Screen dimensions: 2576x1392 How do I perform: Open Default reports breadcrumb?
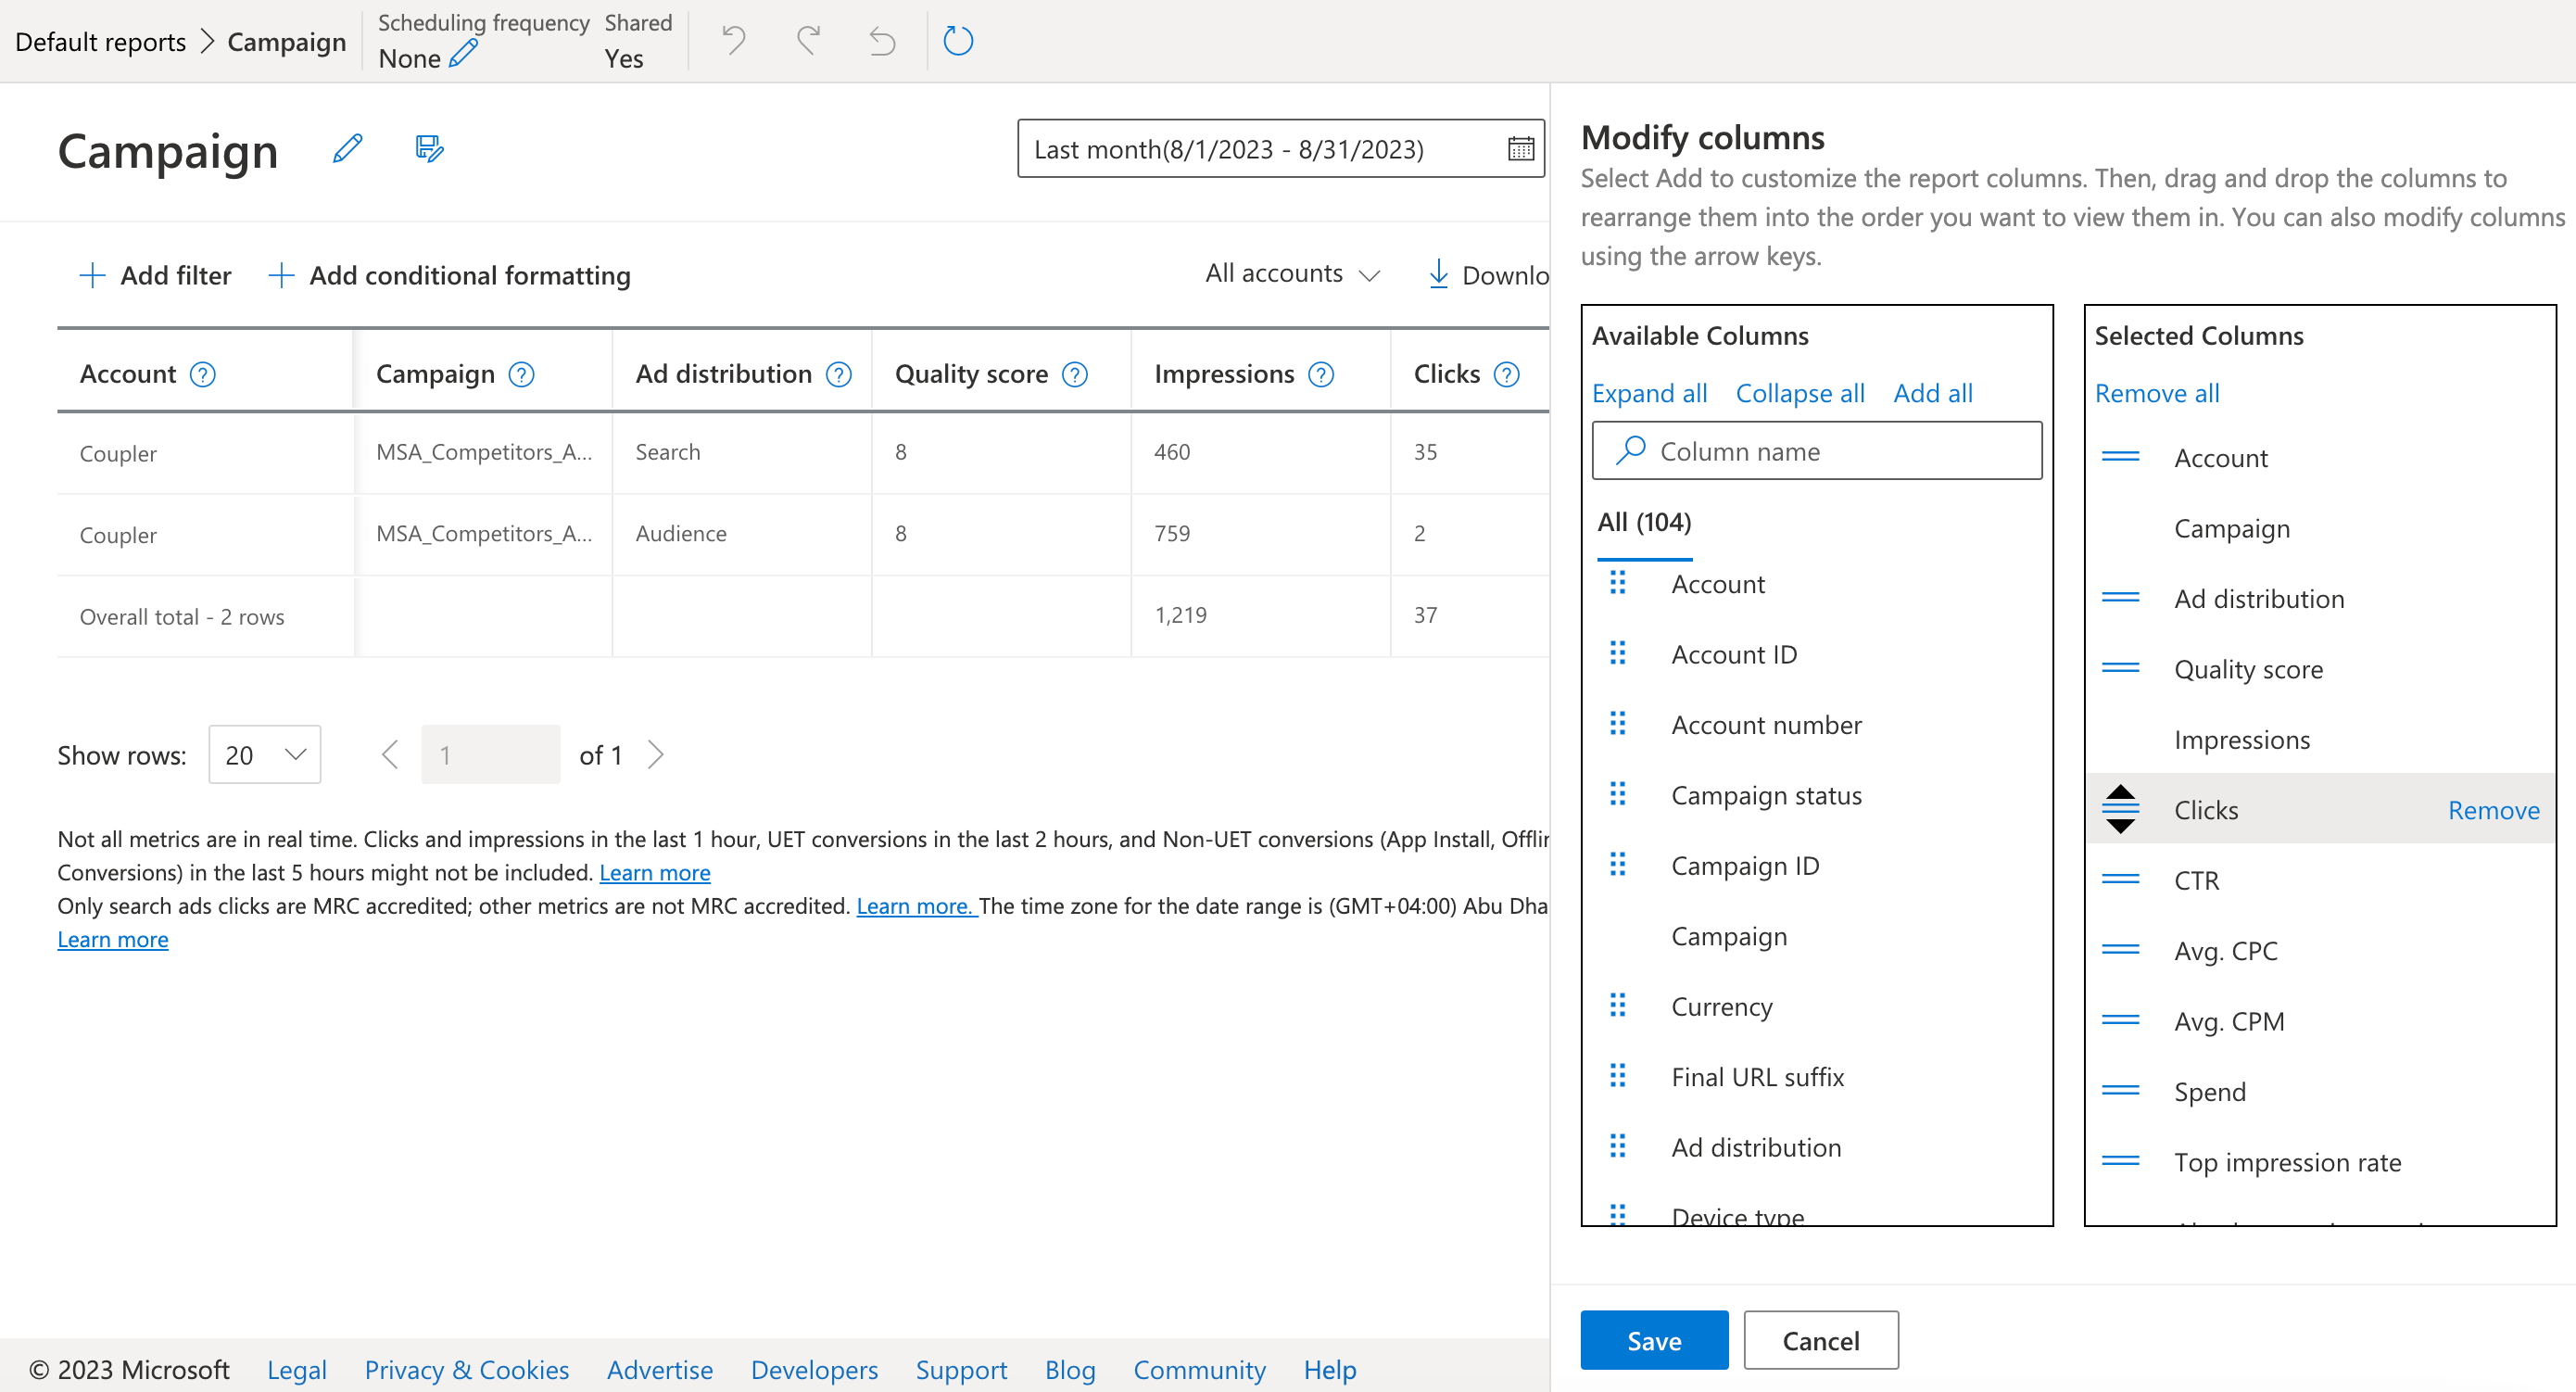[x=100, y=41]
